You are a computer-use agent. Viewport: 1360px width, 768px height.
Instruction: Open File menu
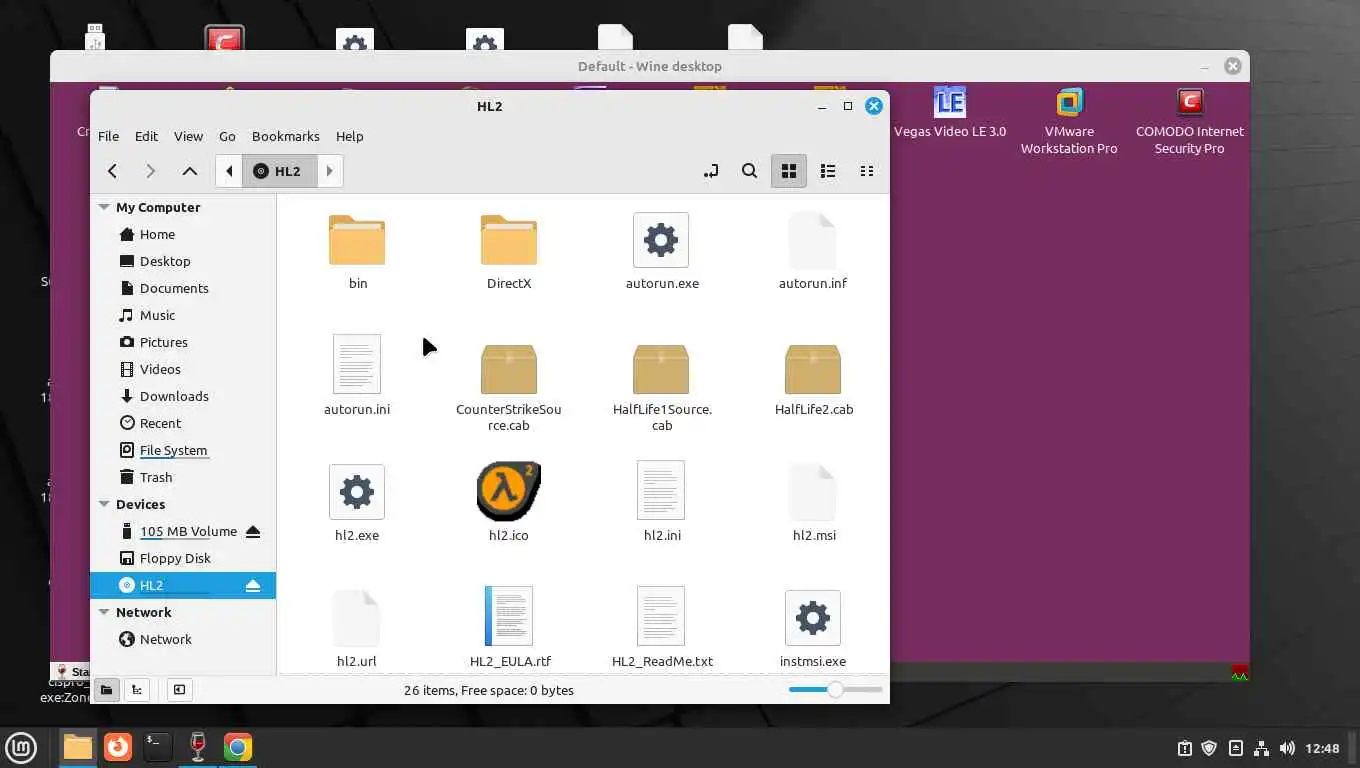click(108, 136)
